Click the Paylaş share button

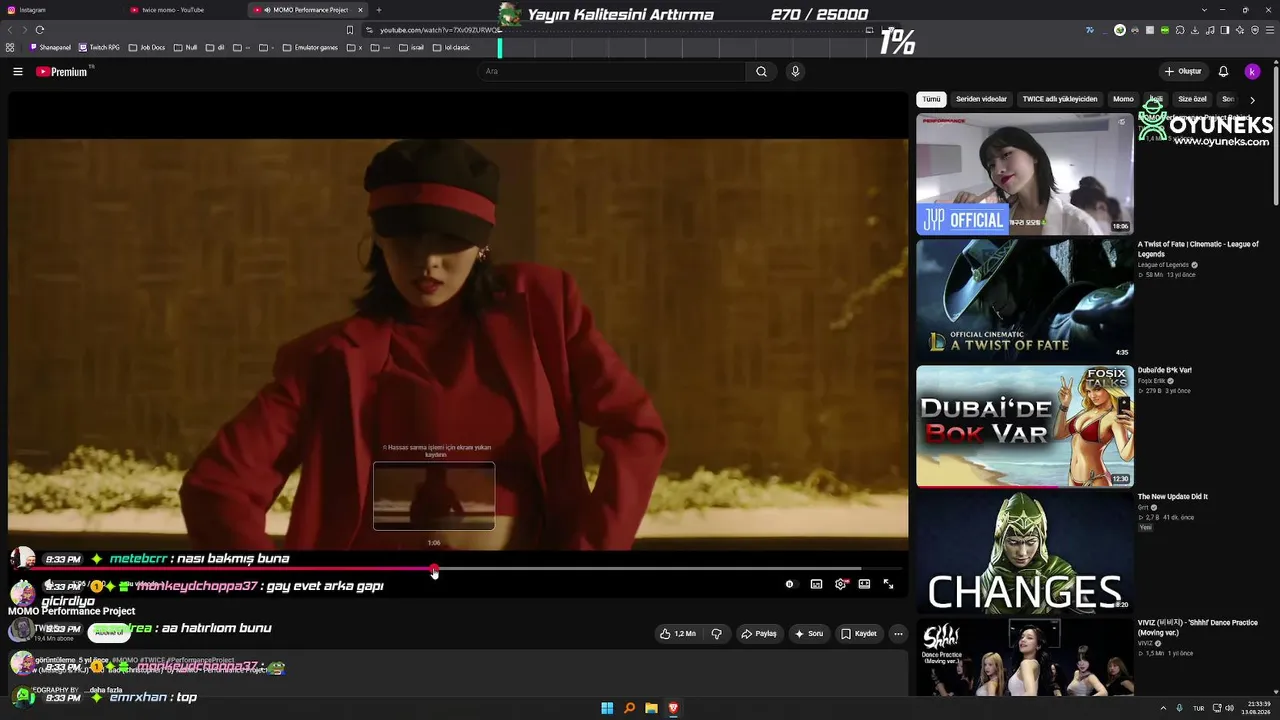click(x=759, y=633)
